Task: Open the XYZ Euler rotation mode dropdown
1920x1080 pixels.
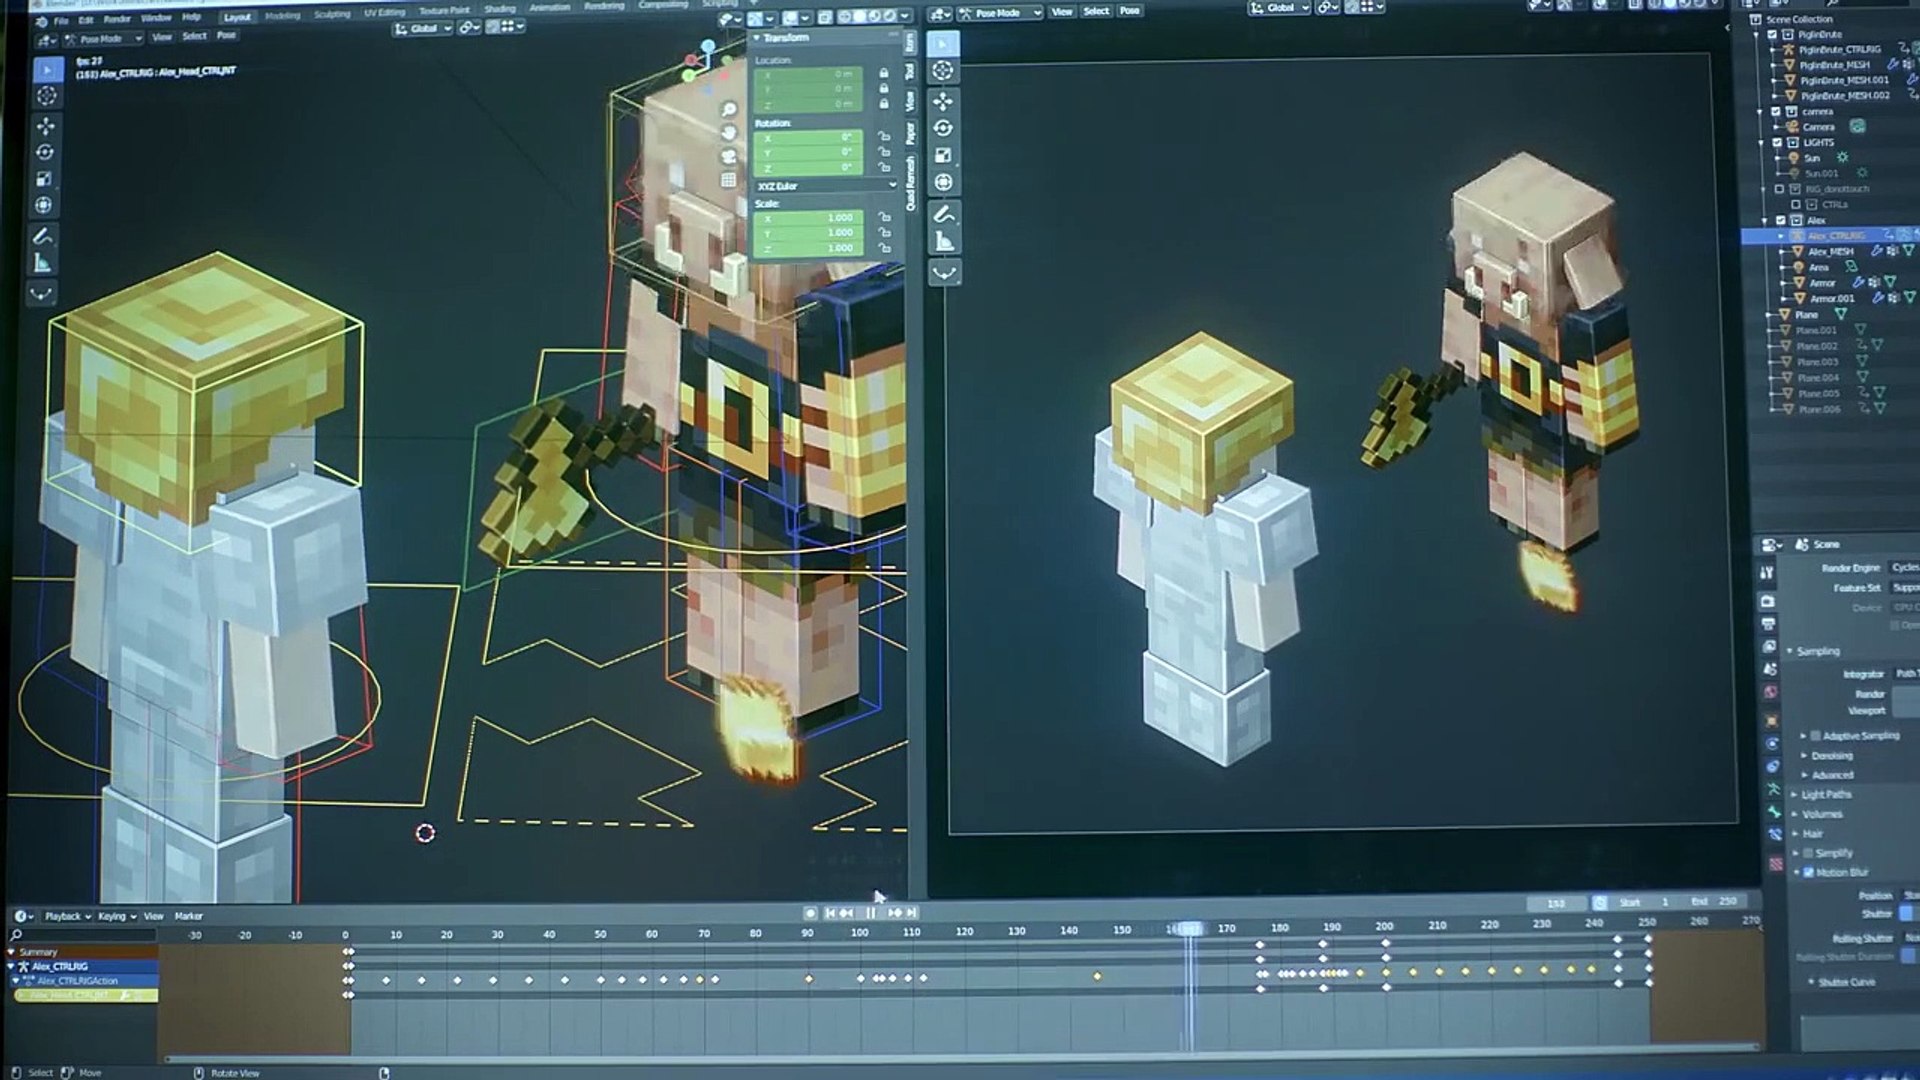Action: pyautogui.click(x=825, y=186)
